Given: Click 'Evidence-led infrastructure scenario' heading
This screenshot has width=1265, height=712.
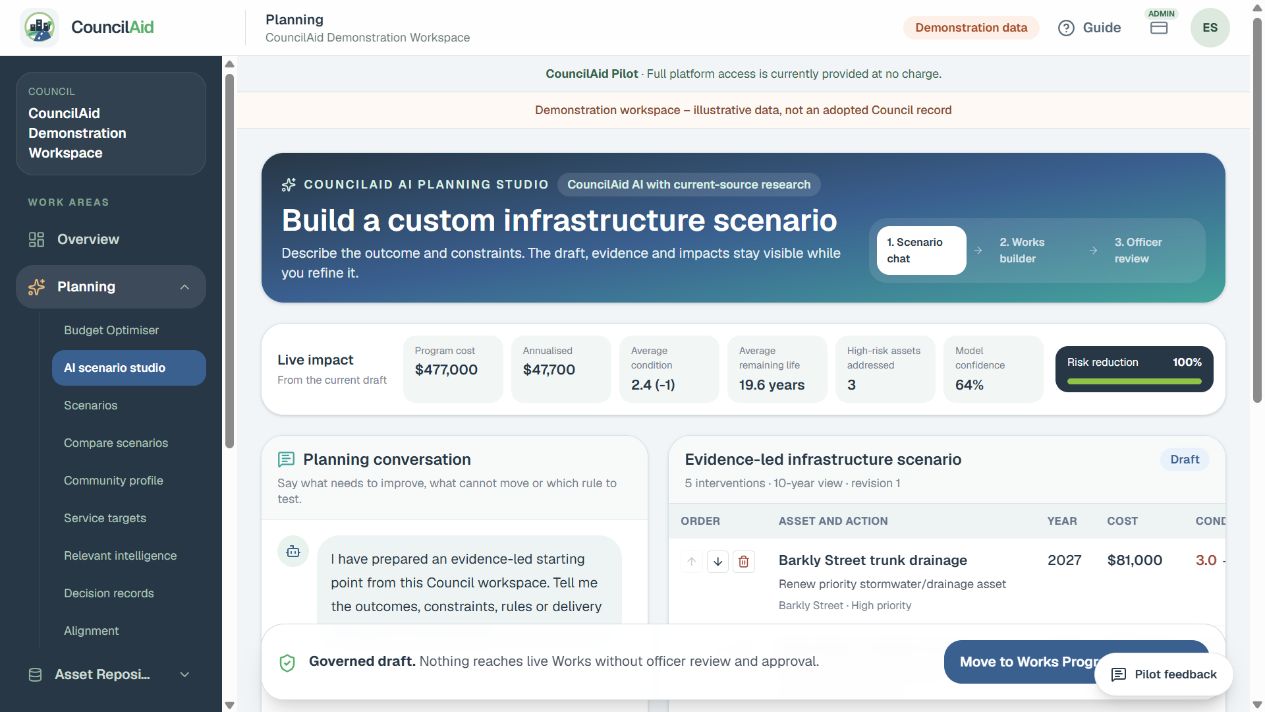Looking at the screenshot, I should (x=823, y=460).
